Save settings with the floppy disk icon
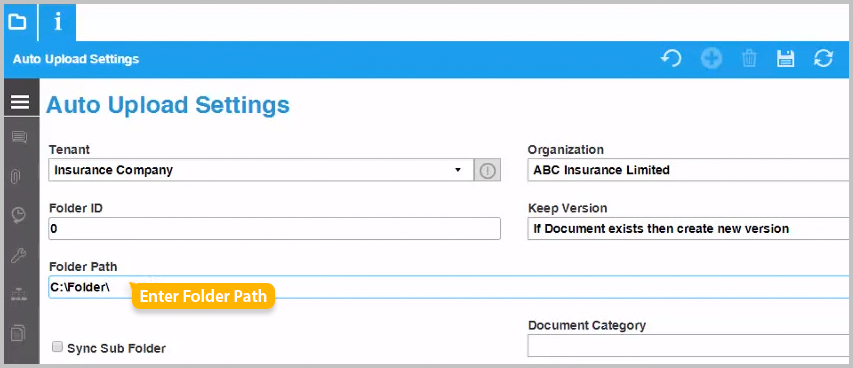This screenshot has height=368, width=853. (x=786, y=59)
